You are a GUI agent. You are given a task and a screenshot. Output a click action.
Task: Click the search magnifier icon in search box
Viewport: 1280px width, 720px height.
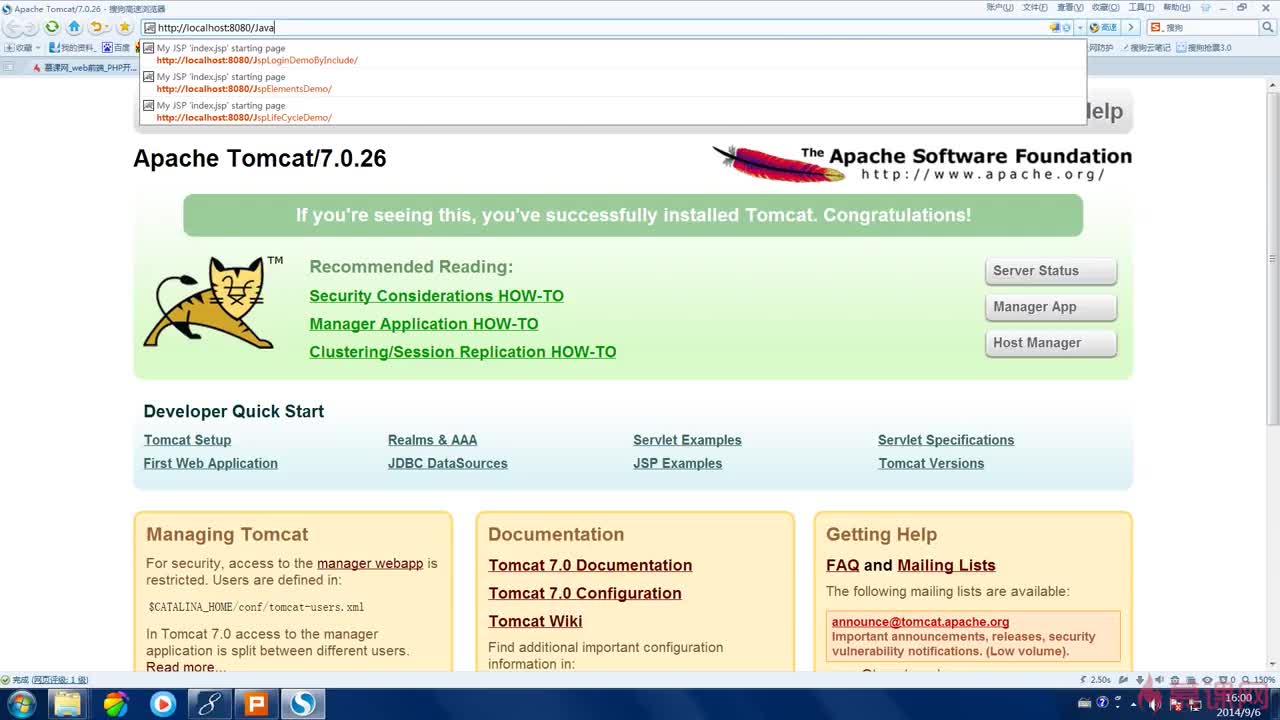pos(1266,28)
